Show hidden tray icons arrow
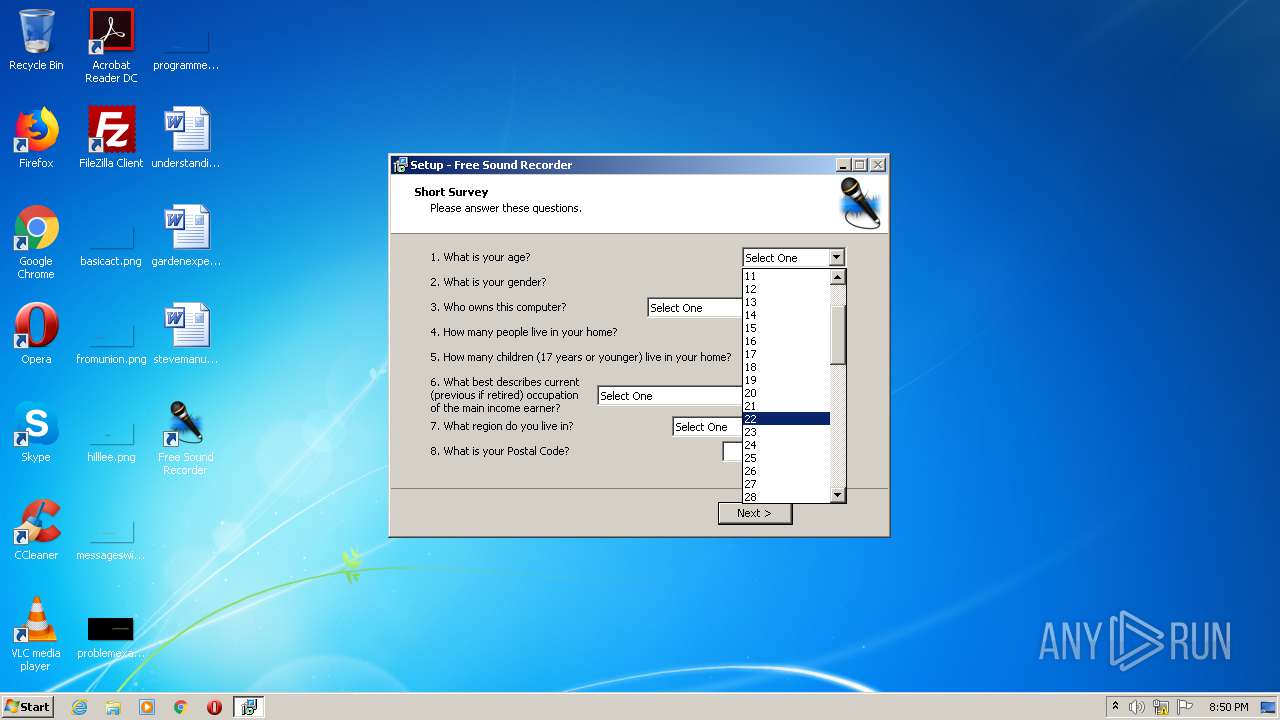The image size is (1280, 720). point(1115,706)
